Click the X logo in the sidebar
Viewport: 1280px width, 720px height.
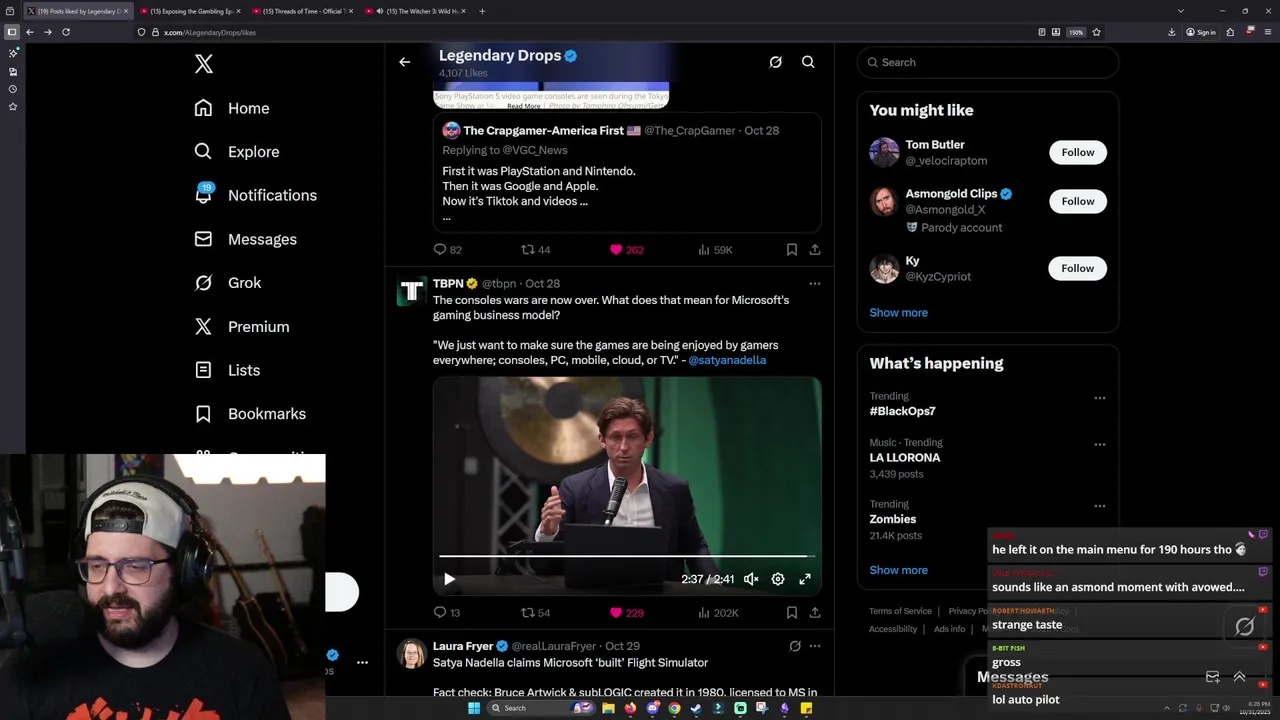click(x=204, y=64)
